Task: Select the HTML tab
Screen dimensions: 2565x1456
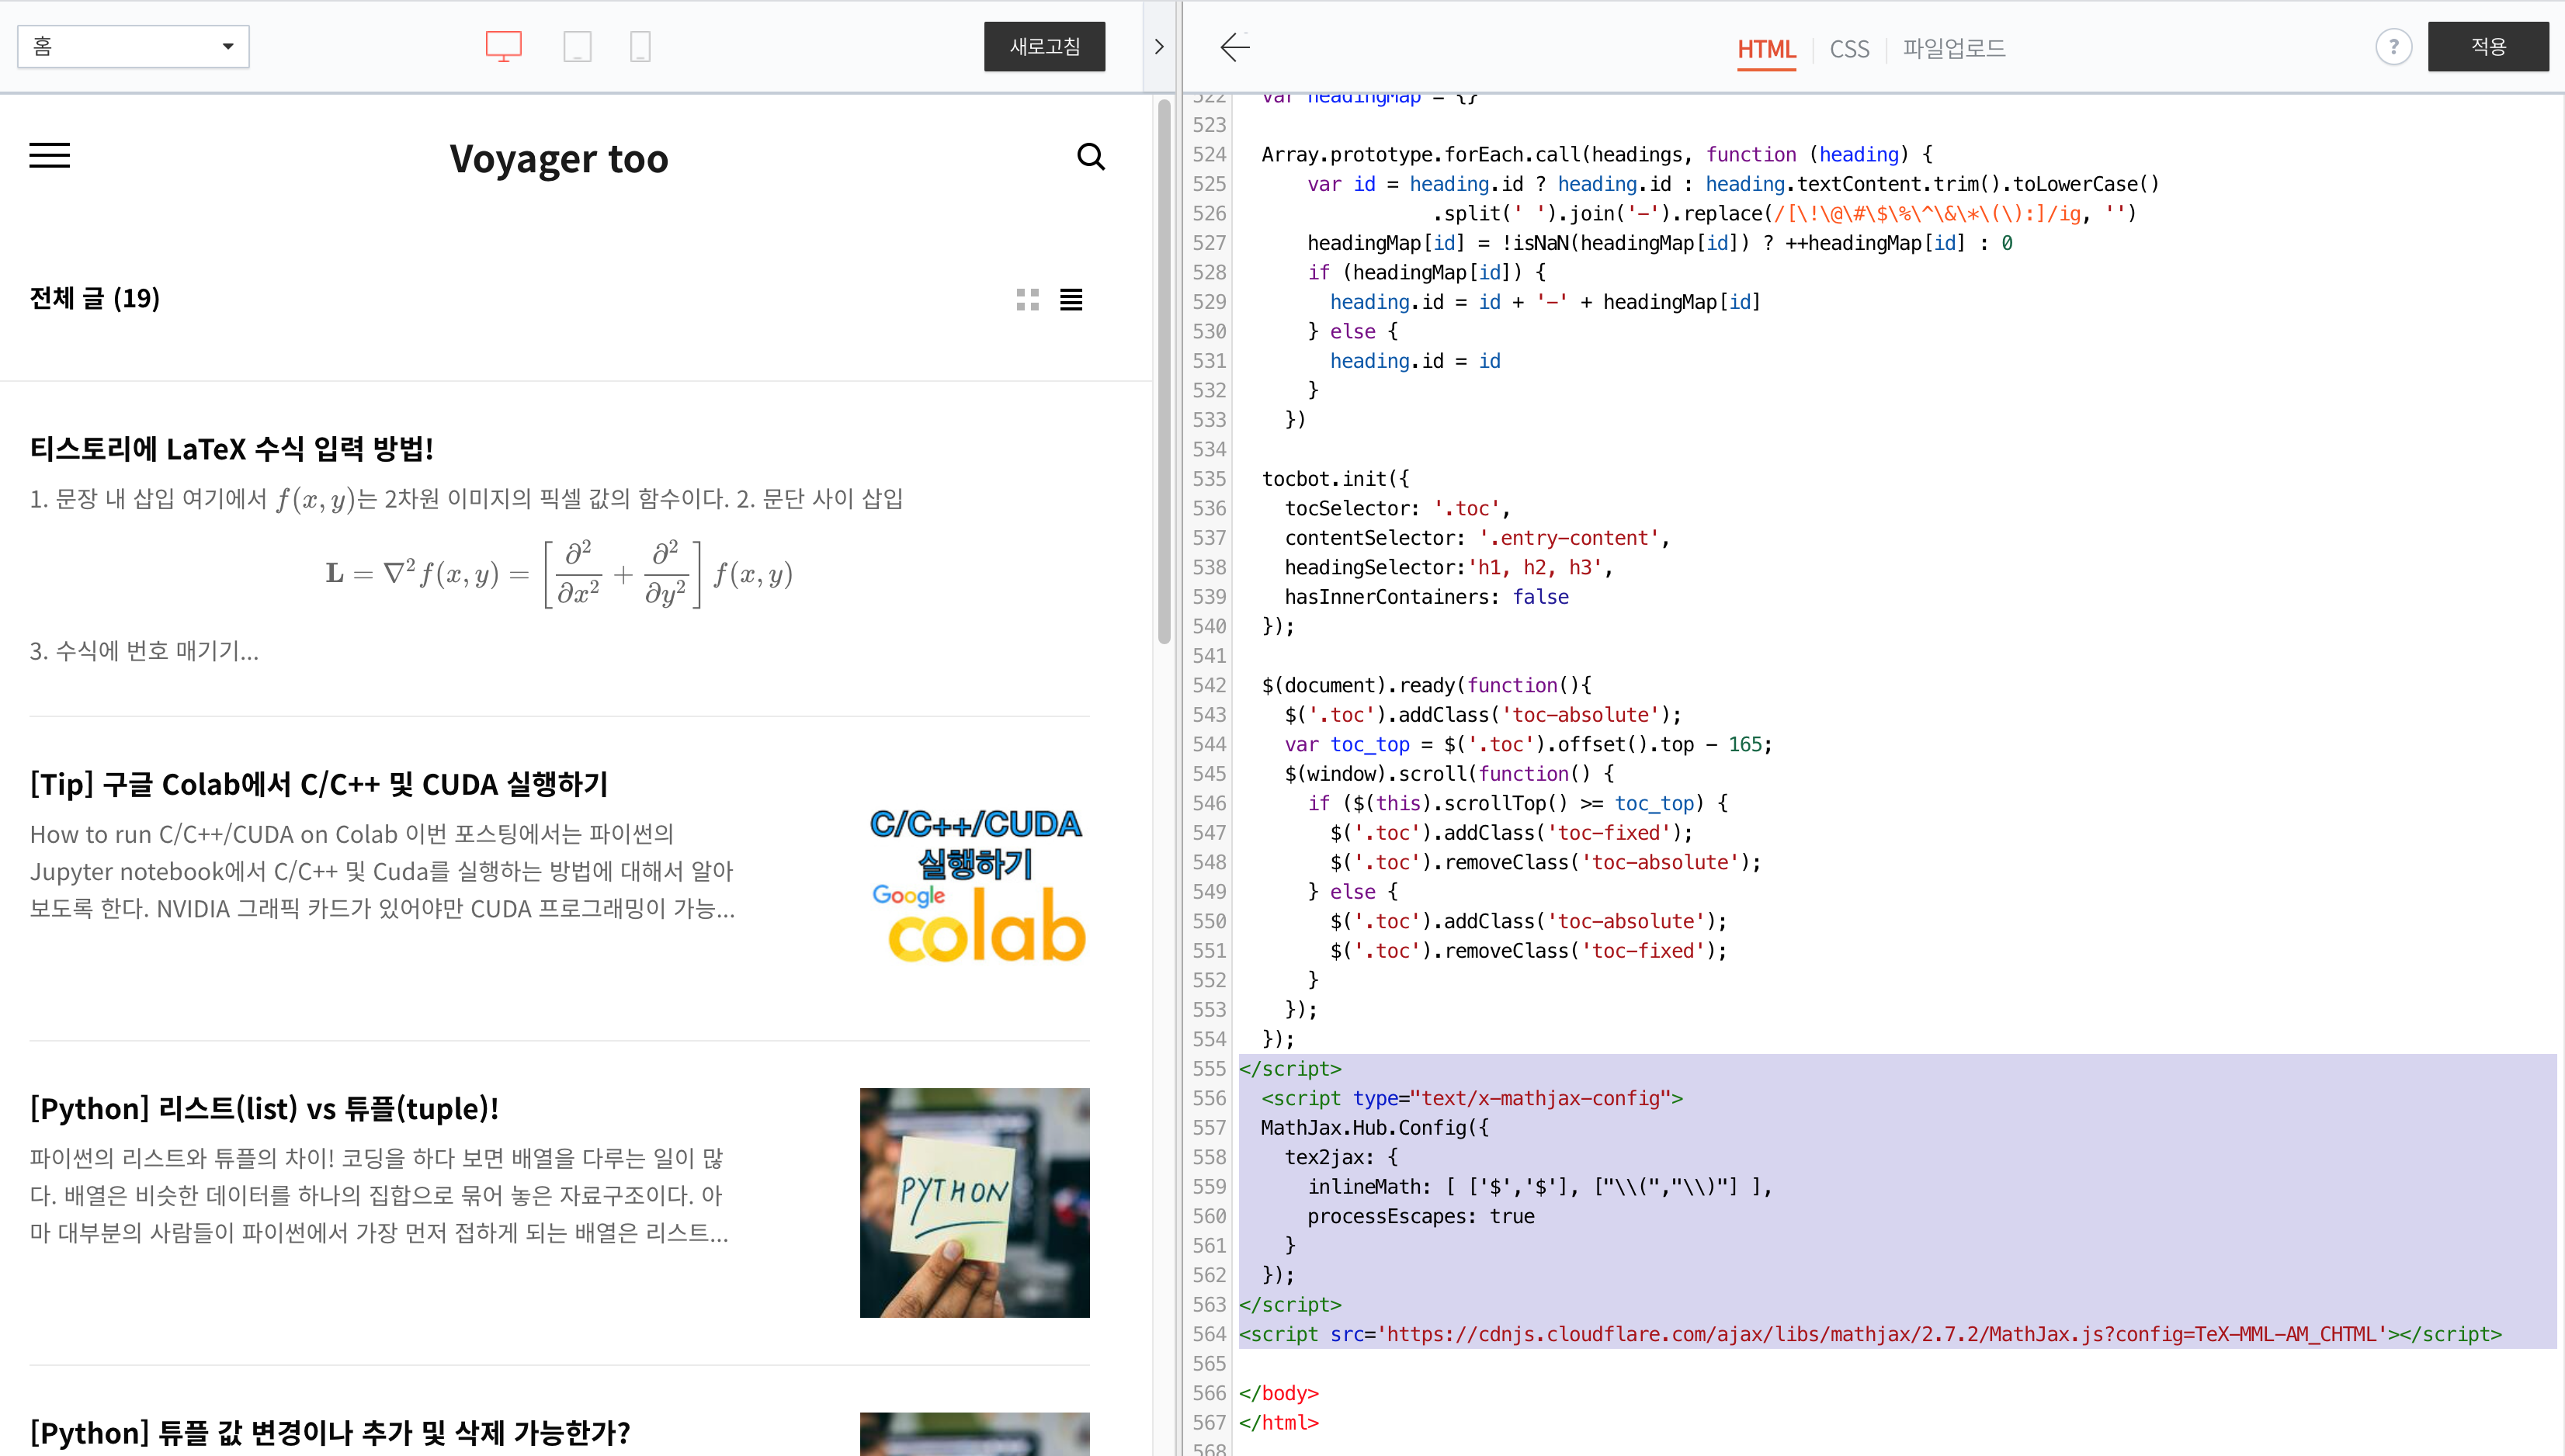Action: point(1766,49)
